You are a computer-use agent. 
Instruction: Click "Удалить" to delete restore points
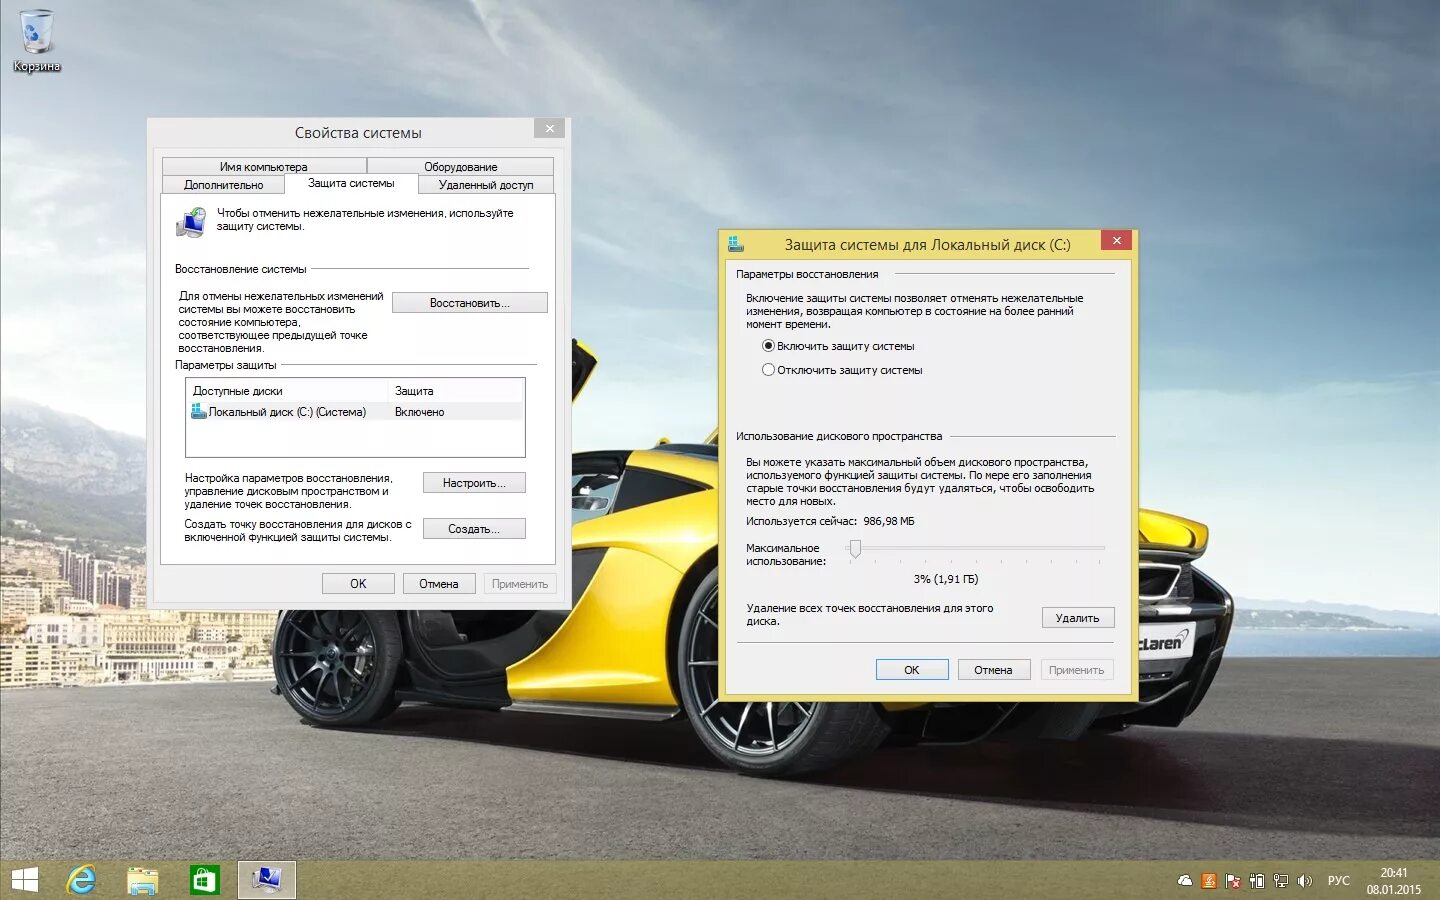click(1078, 617)
